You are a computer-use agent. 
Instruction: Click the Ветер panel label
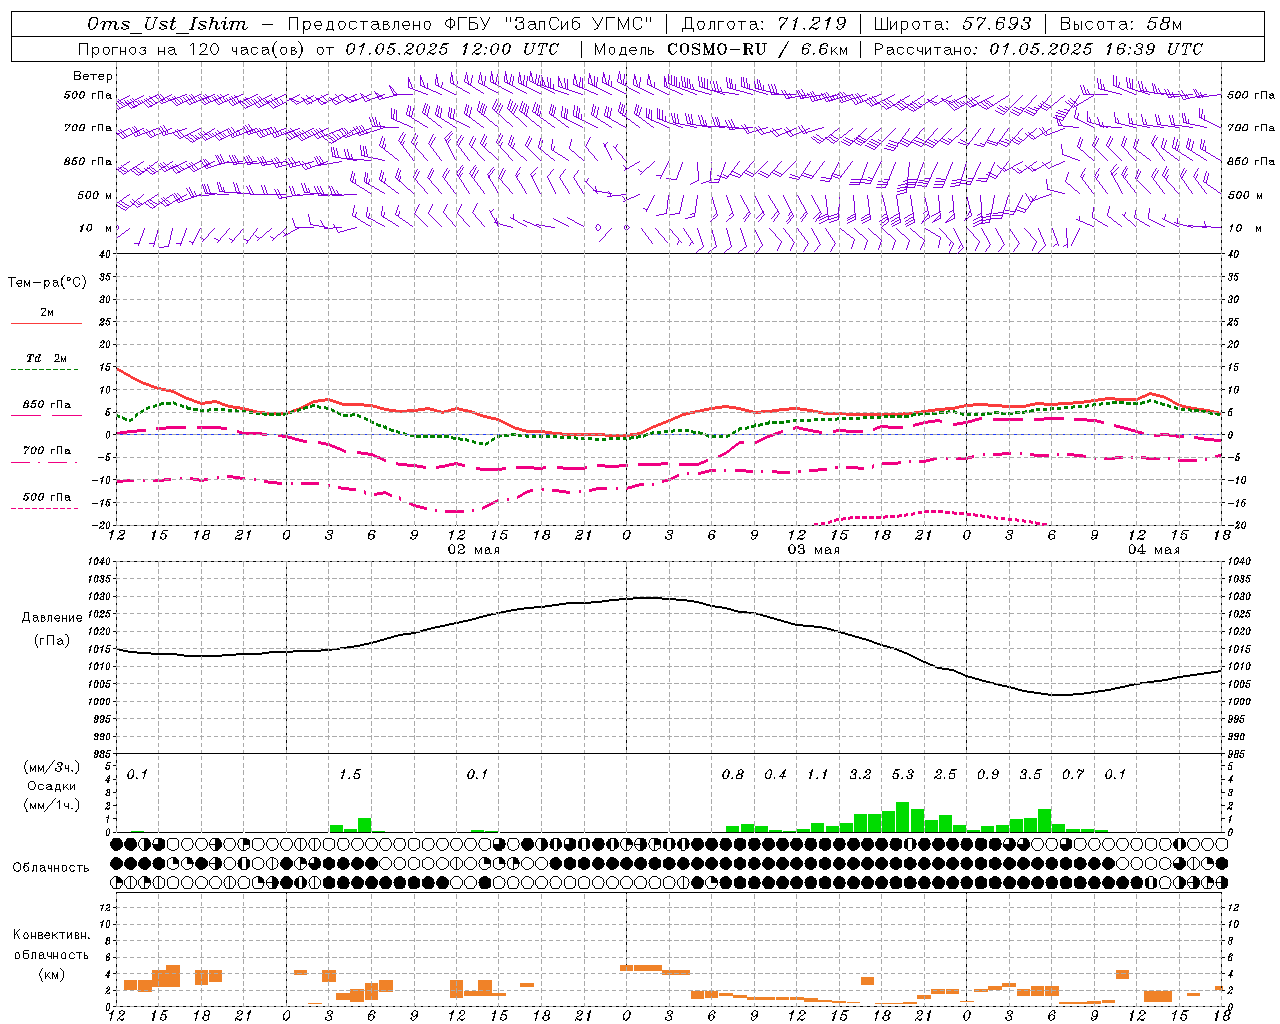point(93,76)
